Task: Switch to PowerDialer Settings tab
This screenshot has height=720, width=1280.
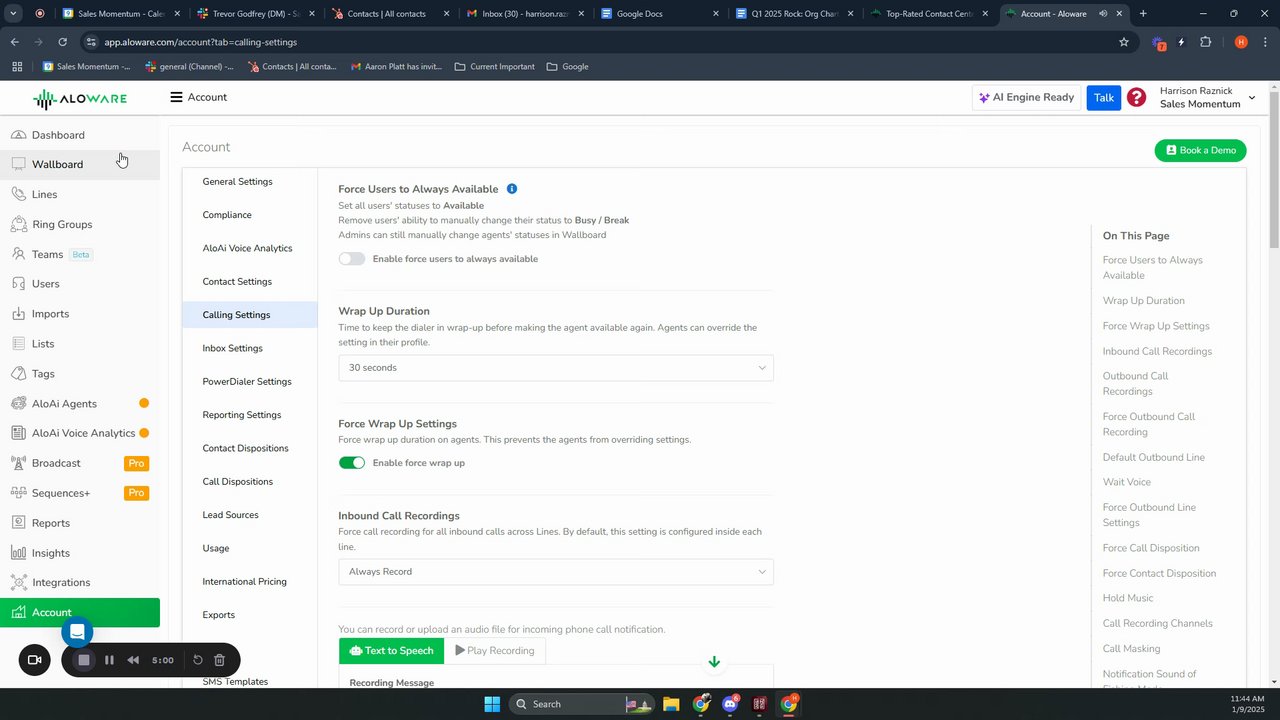Action: [x=247, y=382]
